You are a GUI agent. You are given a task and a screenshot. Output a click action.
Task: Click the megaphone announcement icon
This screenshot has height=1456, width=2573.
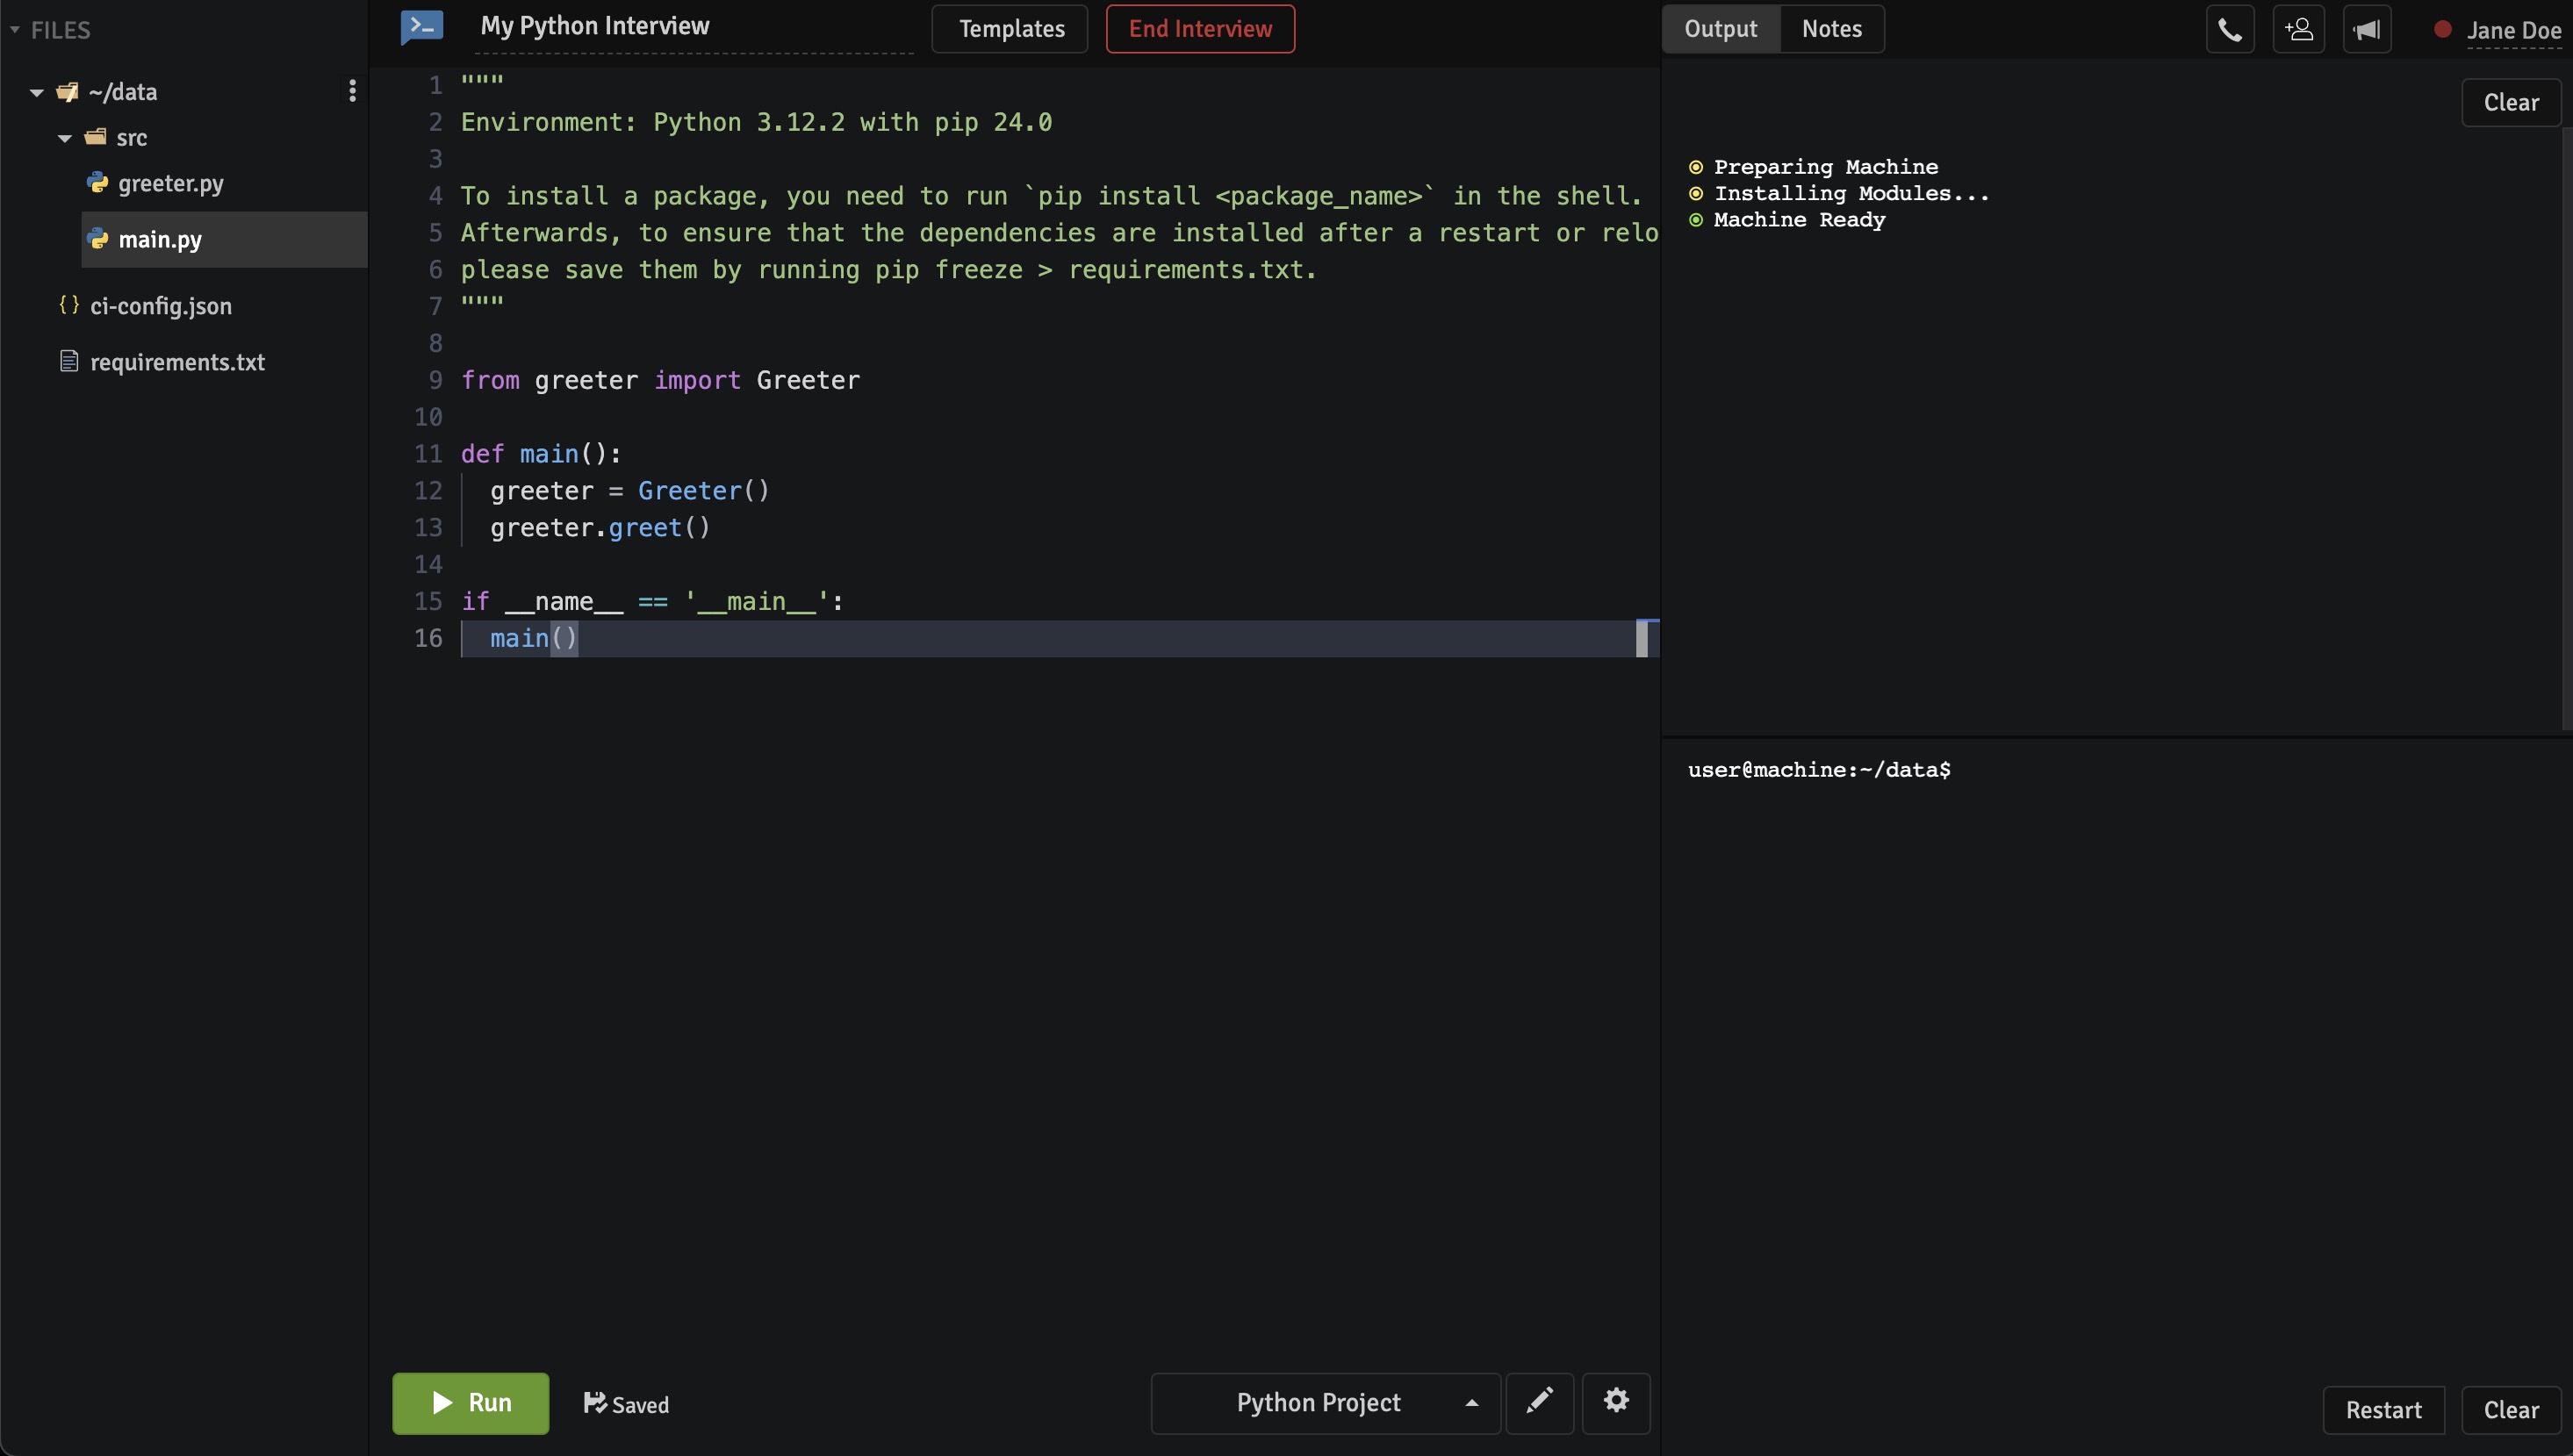tap(2366, 29)
